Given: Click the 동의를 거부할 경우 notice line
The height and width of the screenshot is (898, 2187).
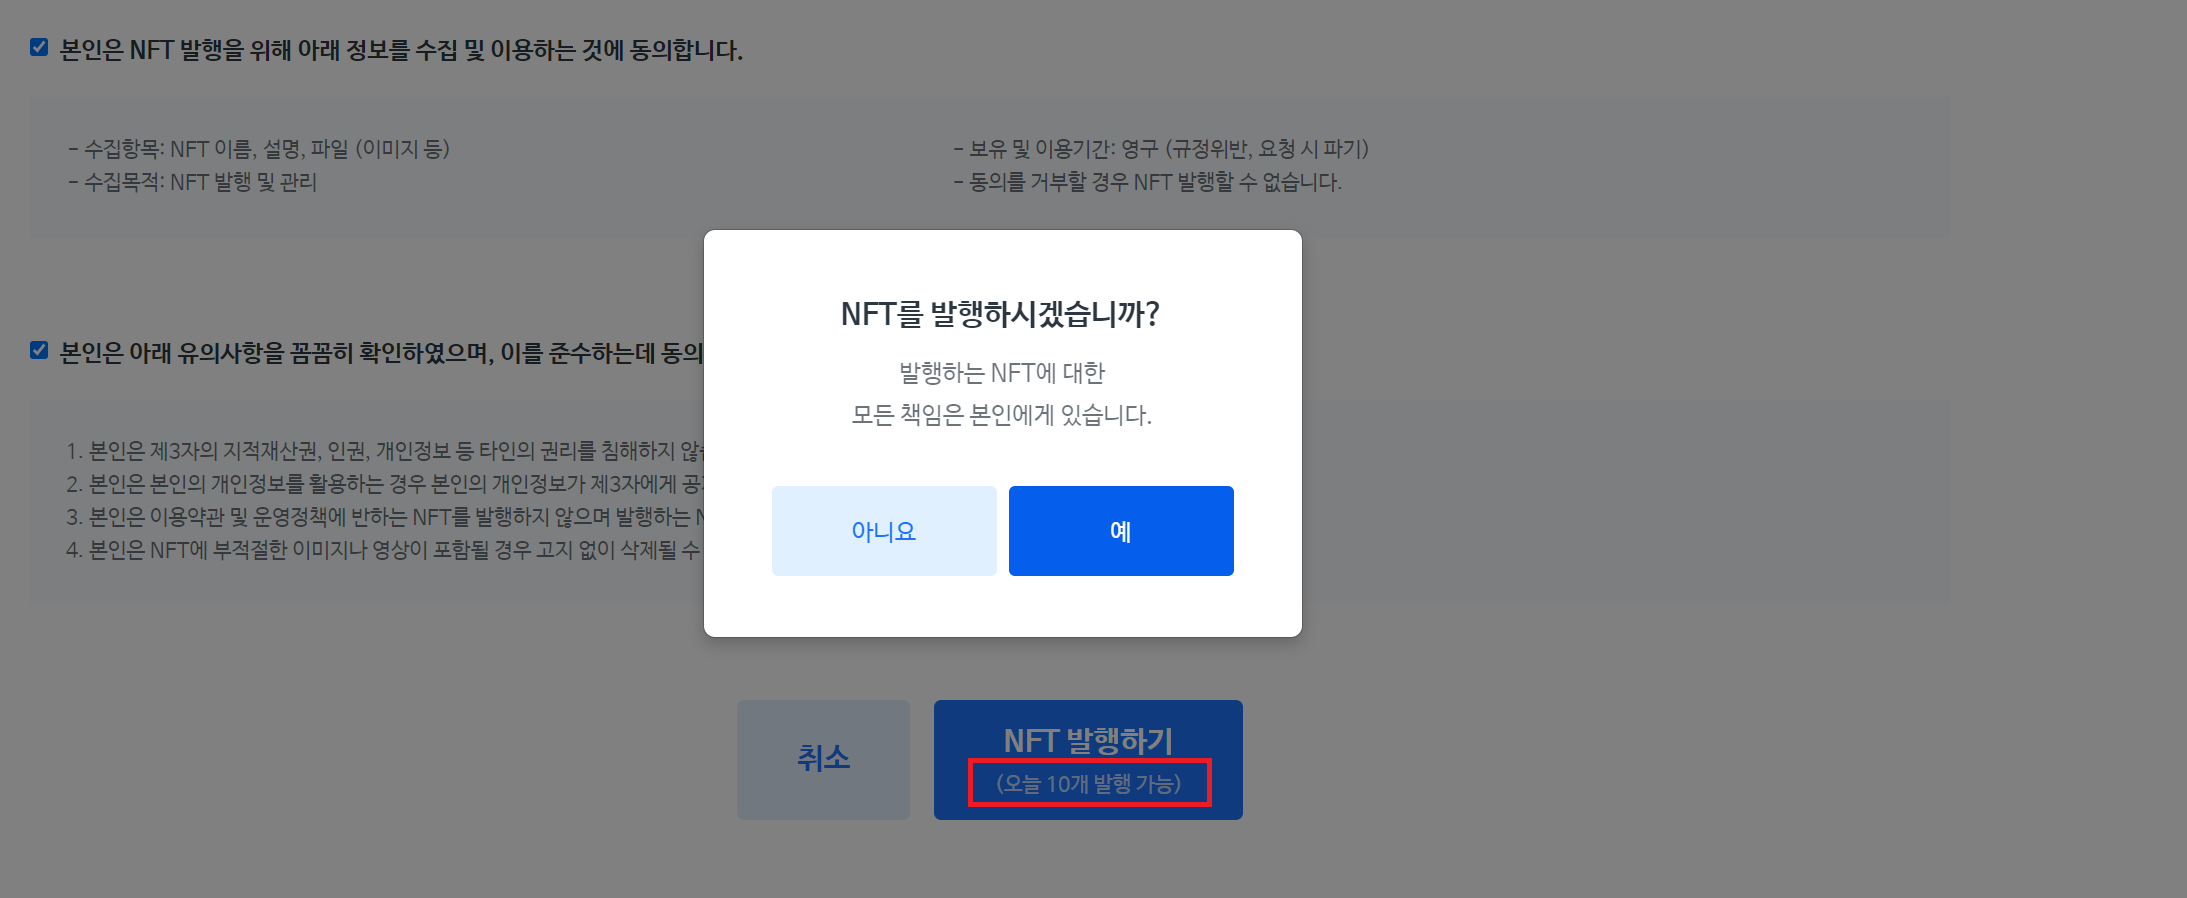Looking at the screenshot, I should [1147, 182].
